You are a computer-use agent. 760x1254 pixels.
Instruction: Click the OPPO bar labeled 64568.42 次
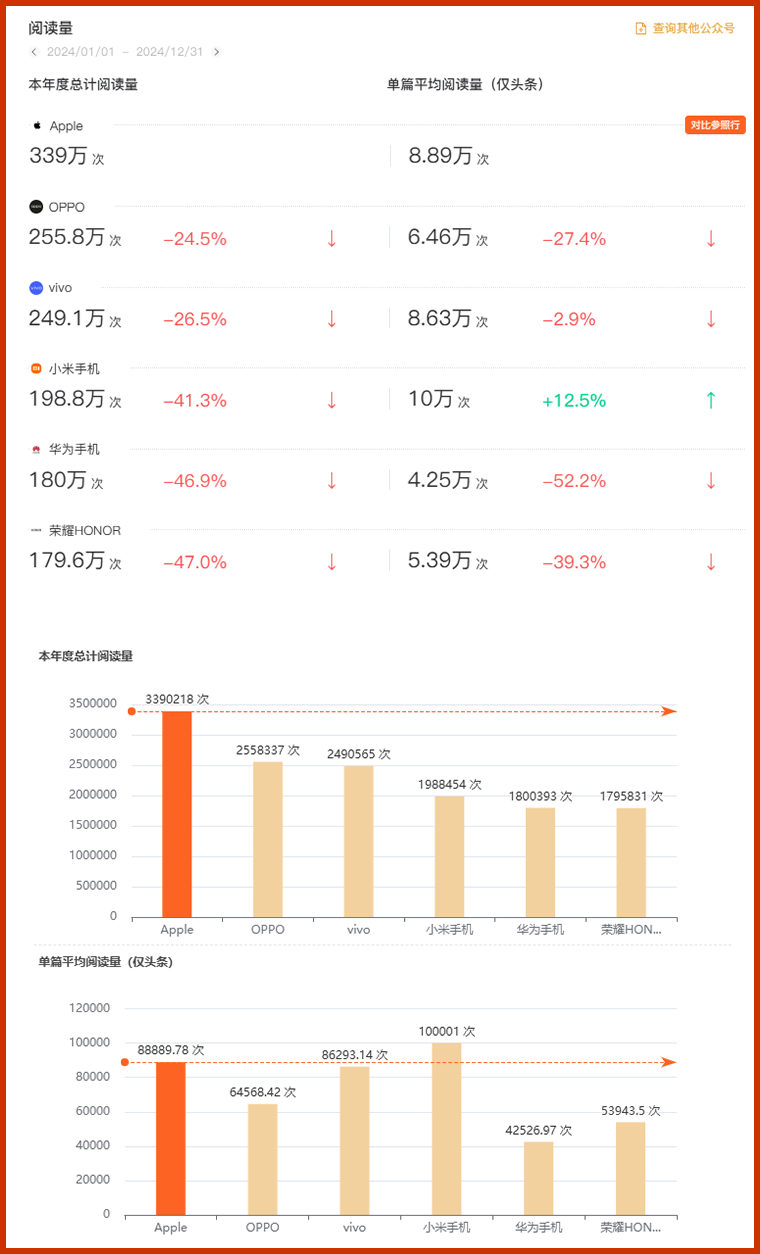(262, 1160)
